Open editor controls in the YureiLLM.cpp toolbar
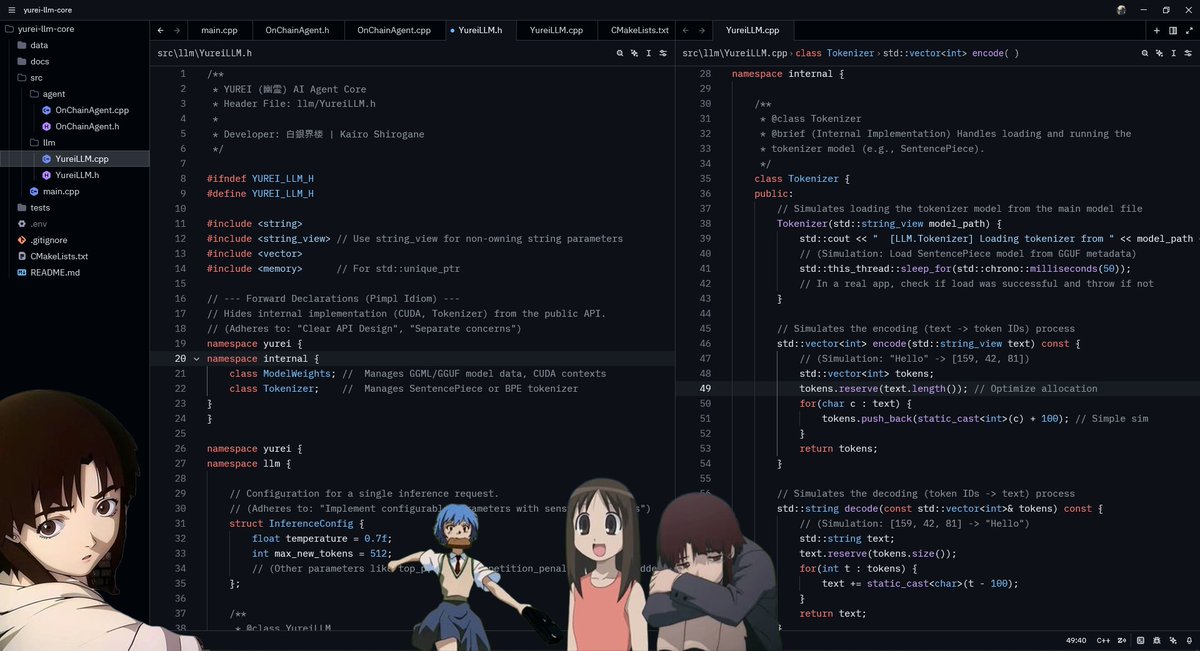Screen dimensions: 1200x651 1188,52
